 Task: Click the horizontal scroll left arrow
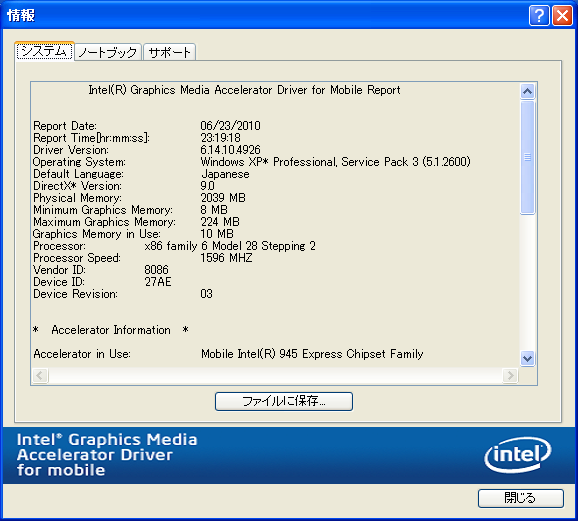(x=40, y=376)
